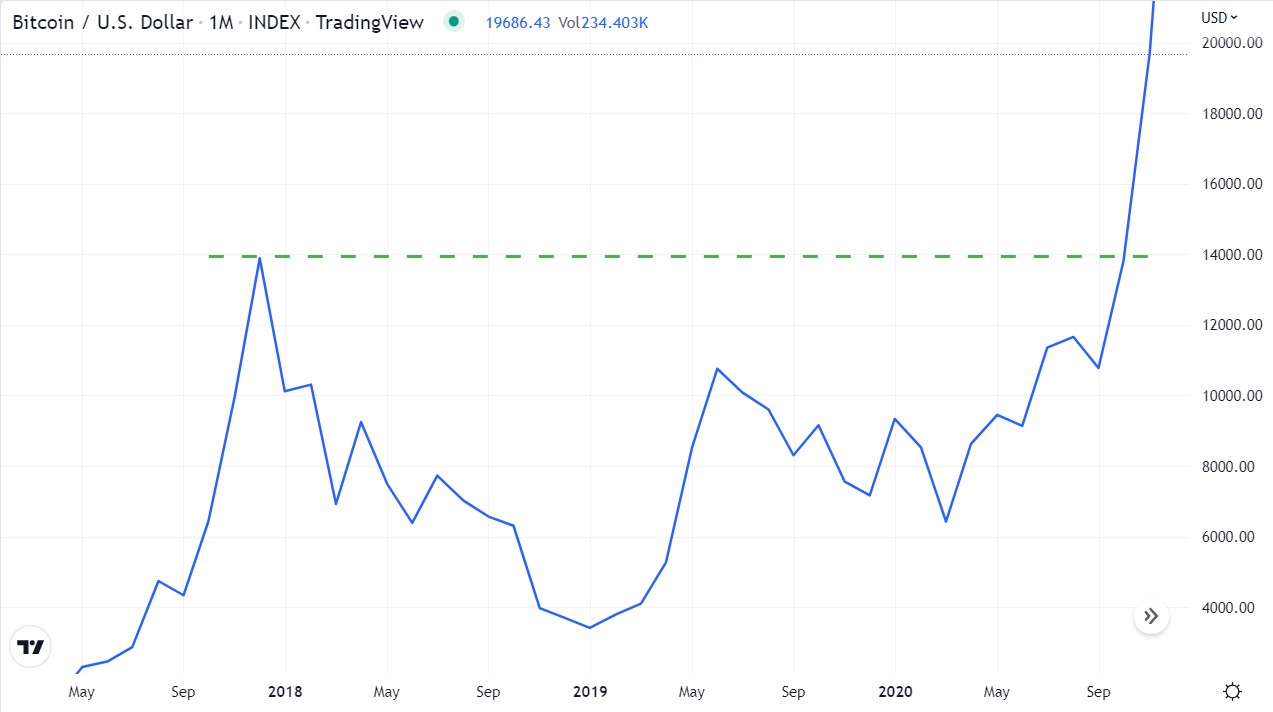Click the 2018 label on time axis
1273x712 pixels.
[285, 691]
